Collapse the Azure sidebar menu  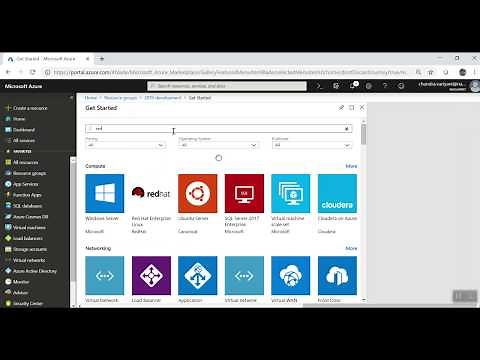pyautogui.click(x=71, y=98)
